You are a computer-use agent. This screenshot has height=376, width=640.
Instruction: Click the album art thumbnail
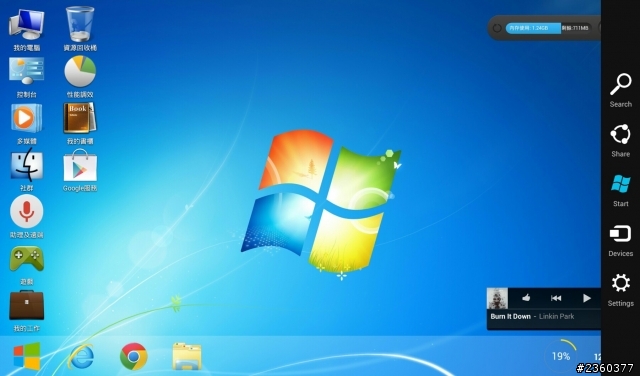pyautogui.click(x=498, y=298)
